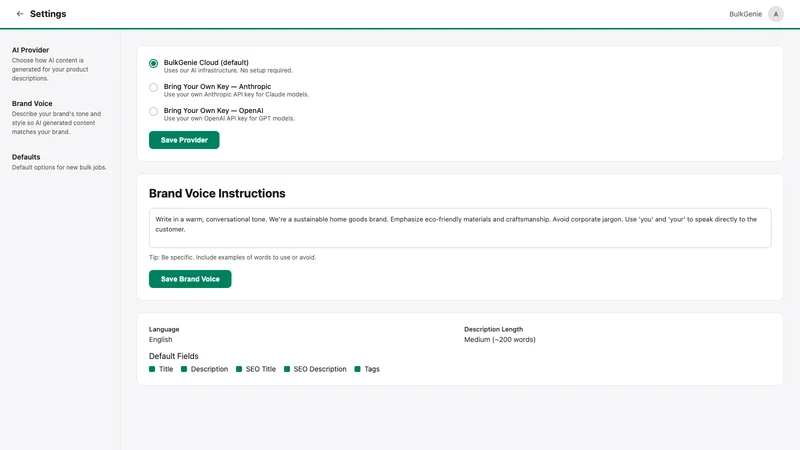
Task: Toggle the Tags default field checkbox
Action: [x=357, y=369]
